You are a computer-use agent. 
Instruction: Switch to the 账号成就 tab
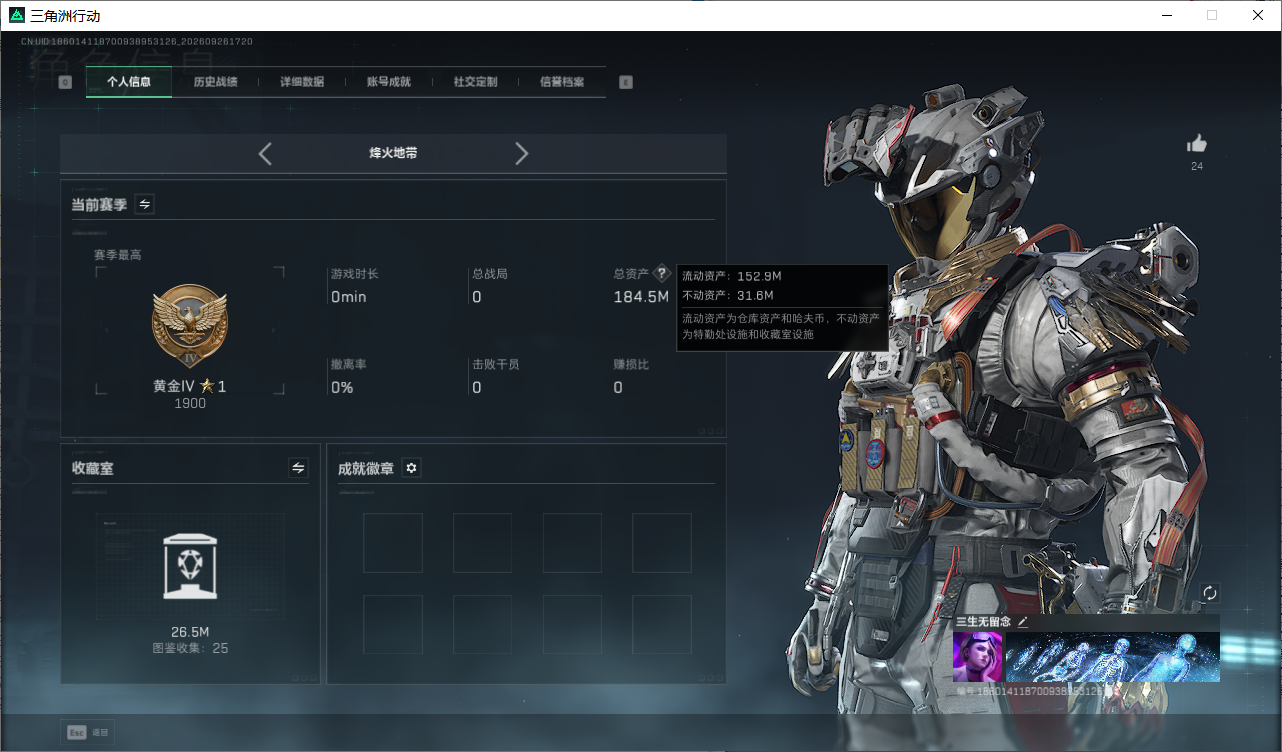(389, 82)
